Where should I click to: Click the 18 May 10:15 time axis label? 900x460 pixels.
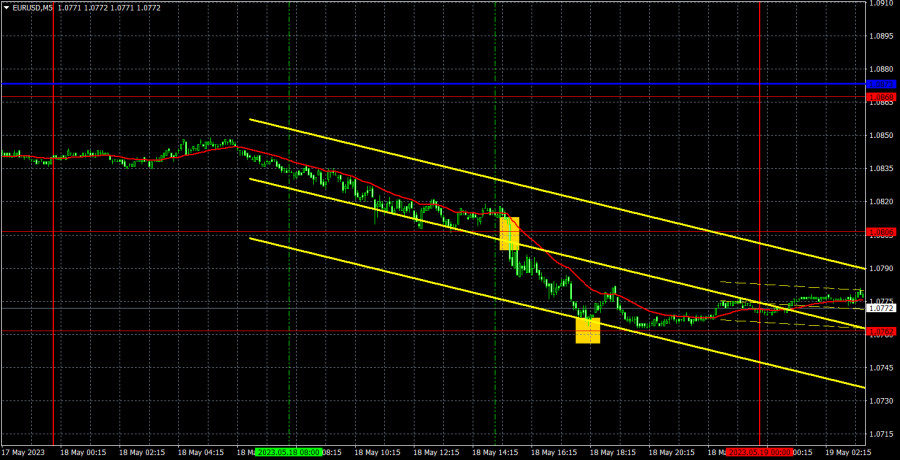376,452
